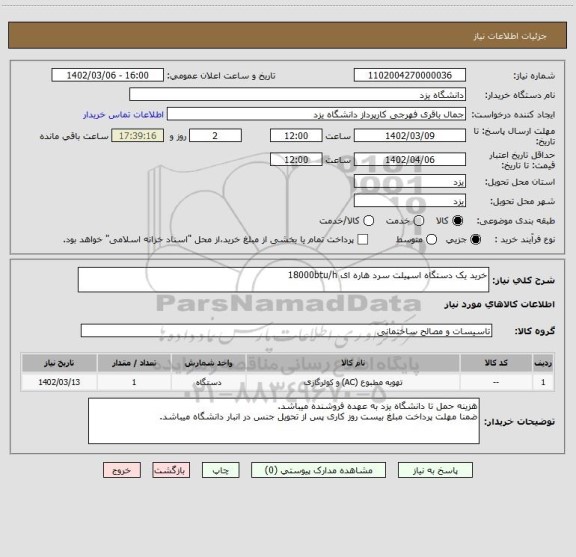Click the نام کالا column header
576x557 pixels.
pos(353,363)
